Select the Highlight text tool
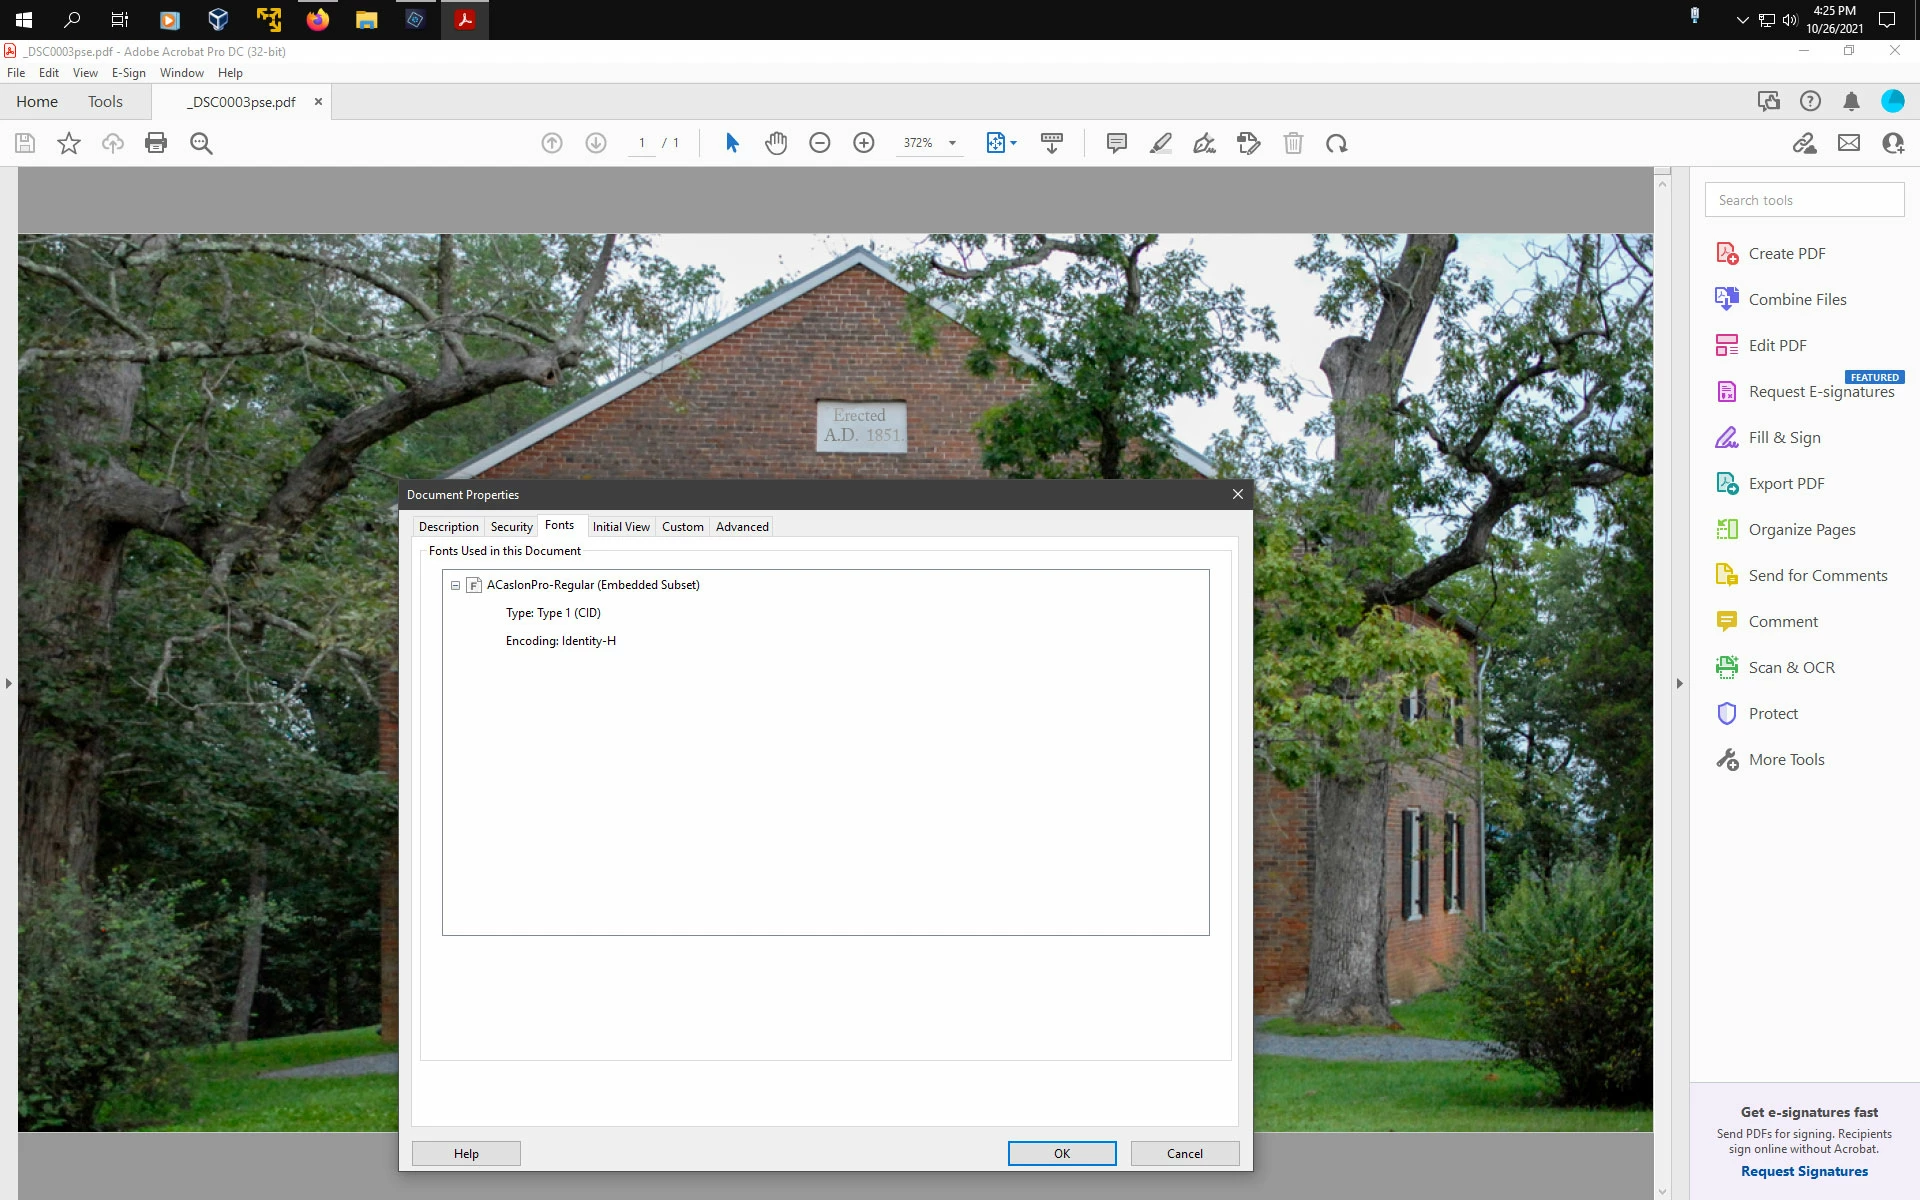1920x1200 pixels. (1161, 143)
